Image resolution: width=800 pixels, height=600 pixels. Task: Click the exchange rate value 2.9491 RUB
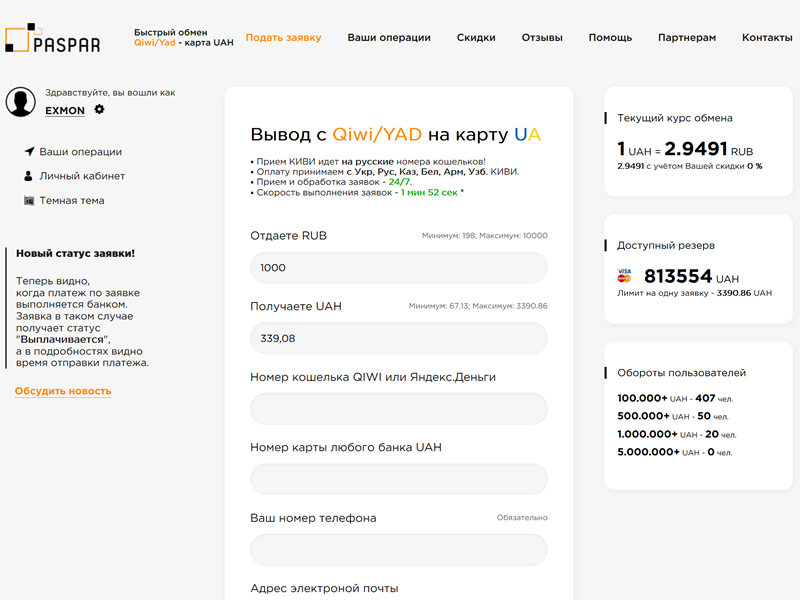tap(709, 148)
